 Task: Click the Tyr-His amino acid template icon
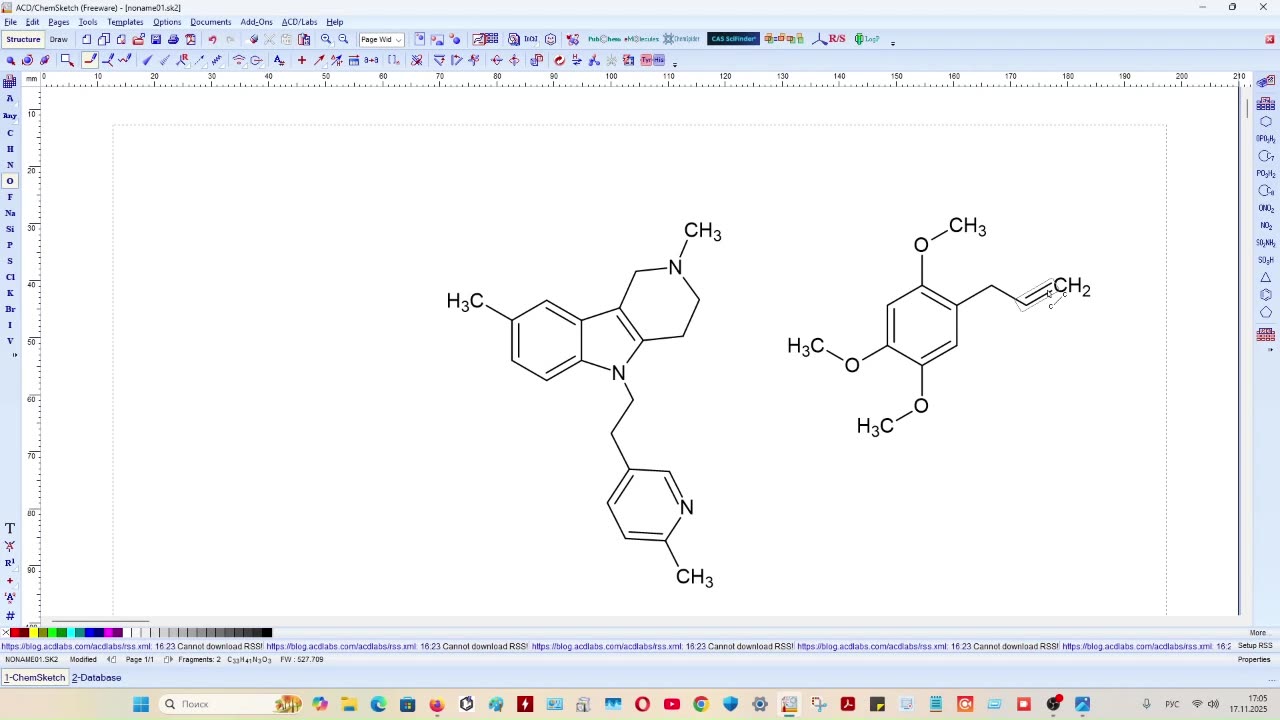pyautogui.click(x=652, y=60)
